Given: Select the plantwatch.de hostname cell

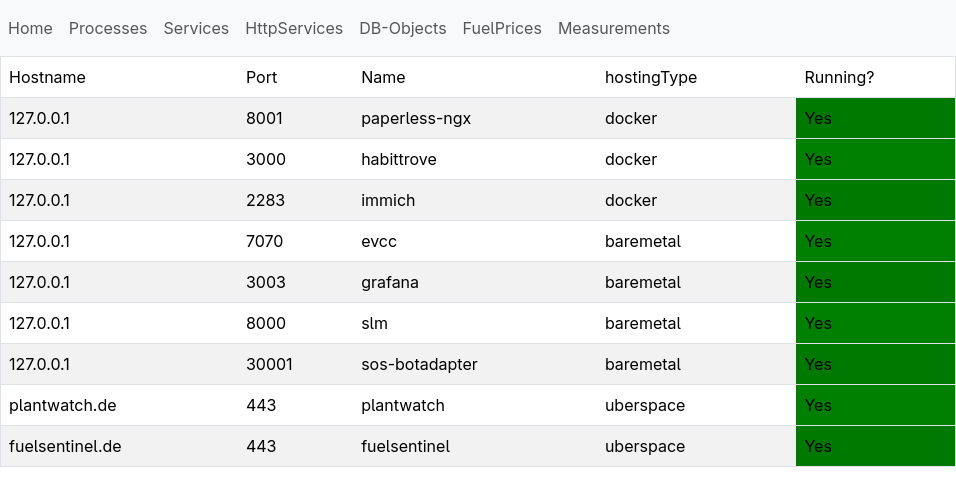Looking at the screenshot, I should (119, 406).
